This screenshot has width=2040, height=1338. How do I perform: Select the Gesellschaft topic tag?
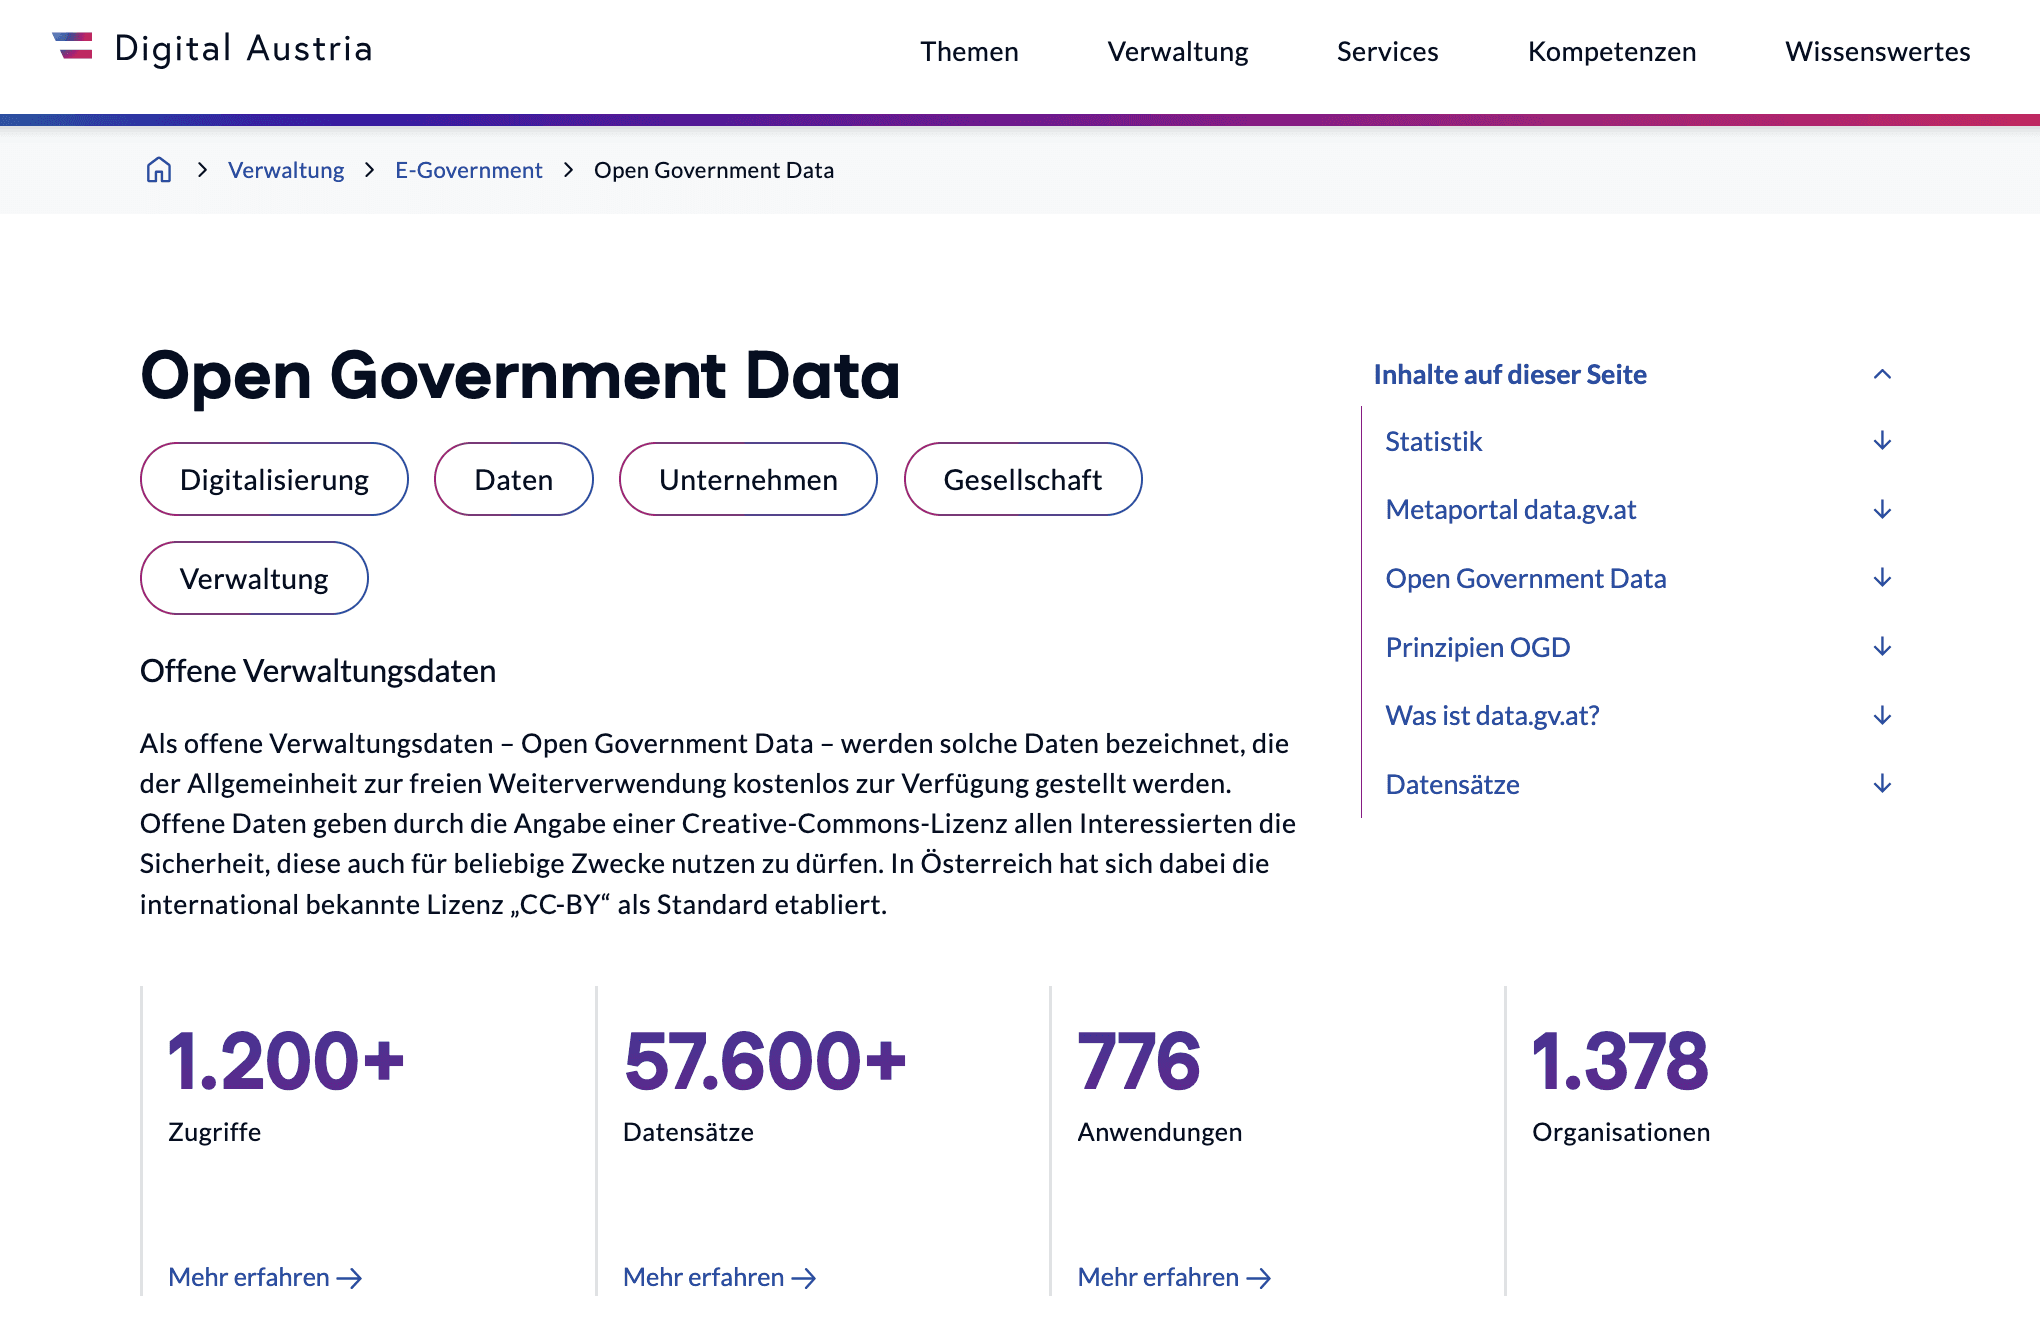[1022, 480]
